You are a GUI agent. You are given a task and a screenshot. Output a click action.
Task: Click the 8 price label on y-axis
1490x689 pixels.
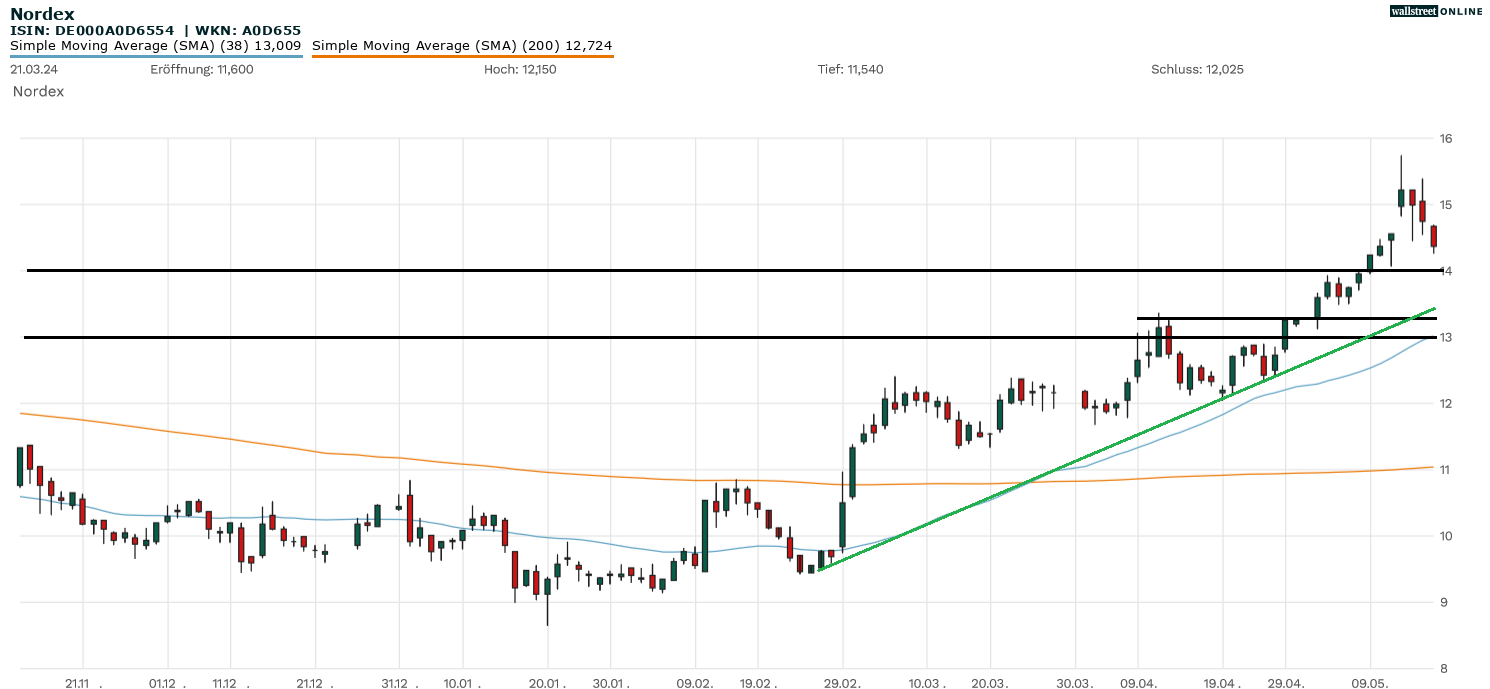tap(1445, 668)
